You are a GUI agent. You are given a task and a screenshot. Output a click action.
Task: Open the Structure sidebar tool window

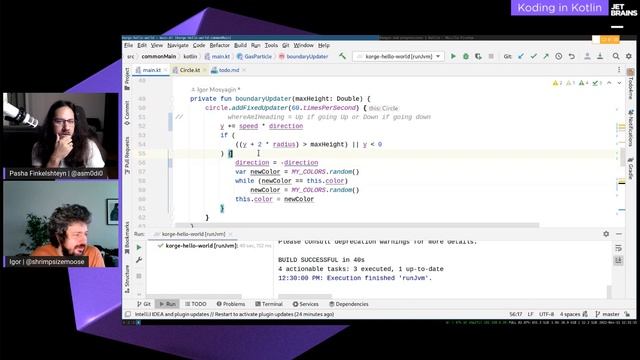(127, 279)
